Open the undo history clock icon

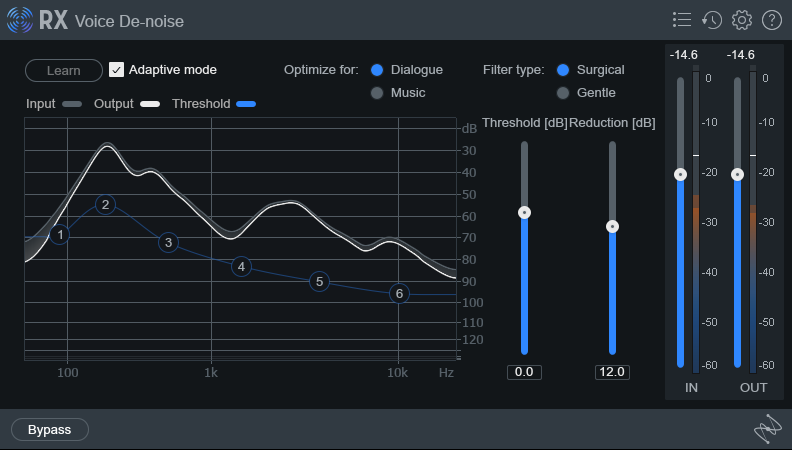712,20
